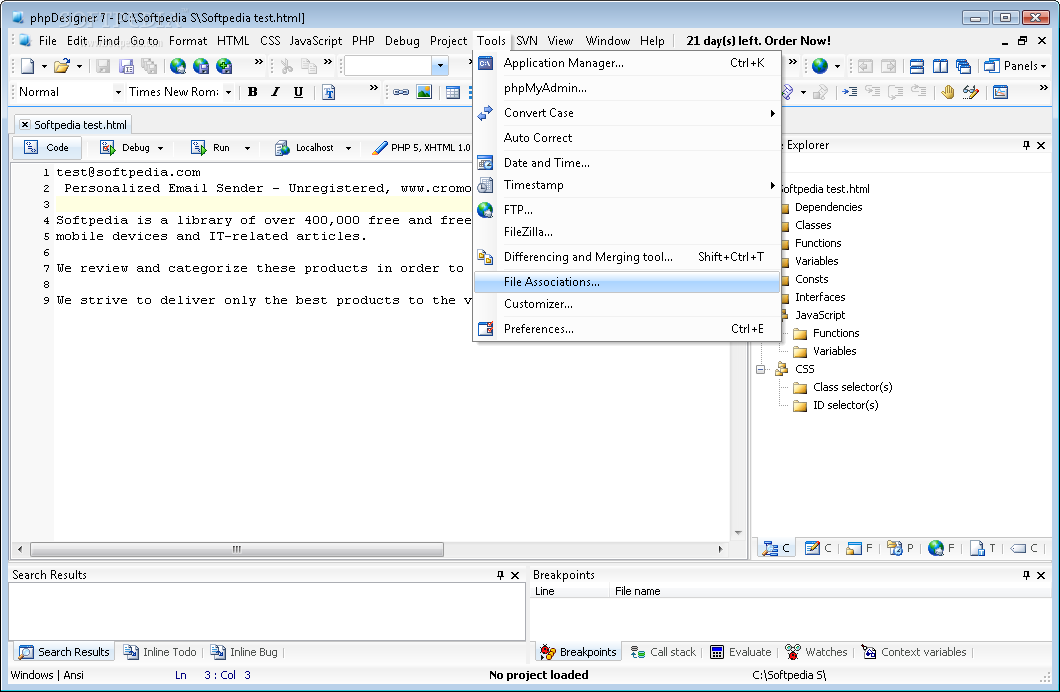Viewport: 1060px width, 692px height.
Task: Select the Customizer menu entry
Action: [x=627, y=304]
